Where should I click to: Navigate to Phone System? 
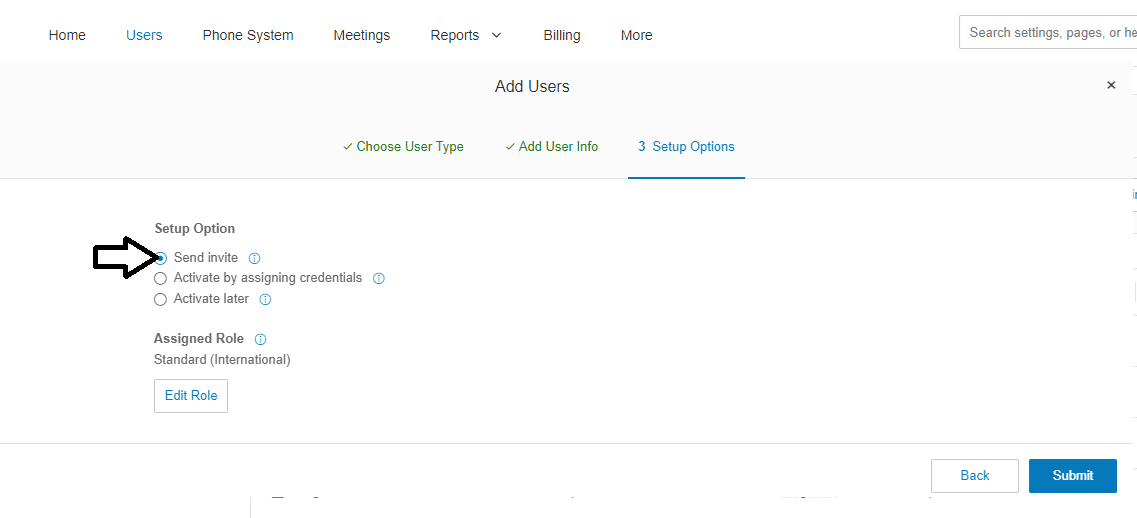[248, 35]
